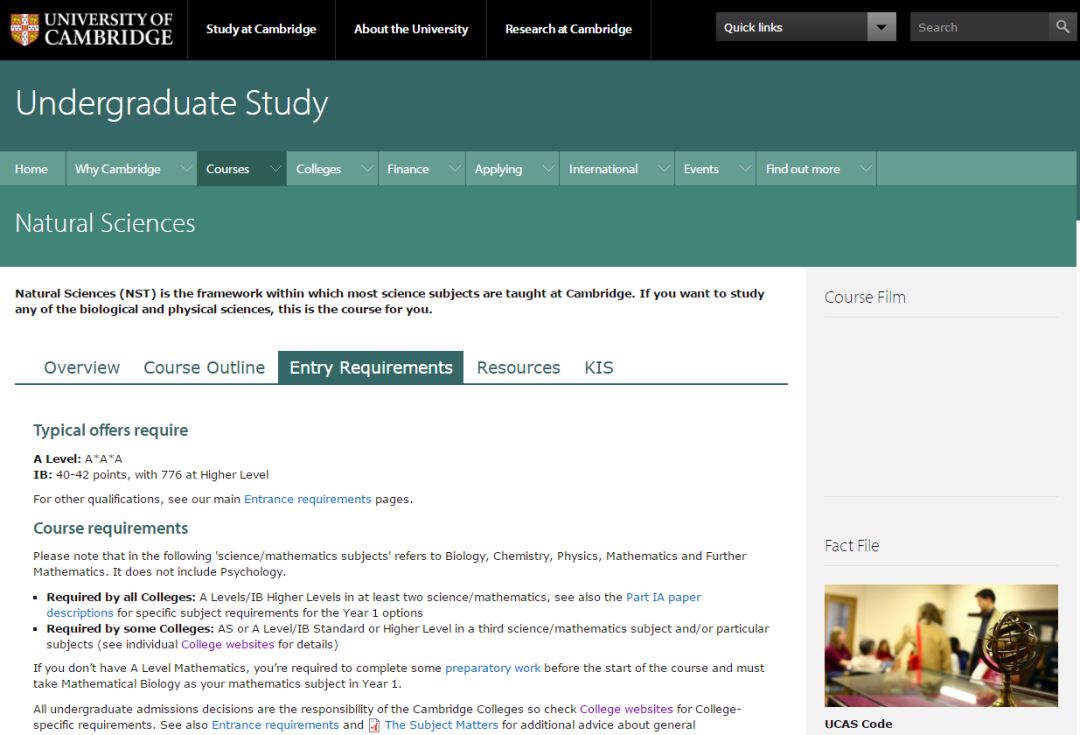The height and width of the screenshot is (735, 1080).
Task: Follow College websites link in Required by some Colleges
Action: coord(227,645)
